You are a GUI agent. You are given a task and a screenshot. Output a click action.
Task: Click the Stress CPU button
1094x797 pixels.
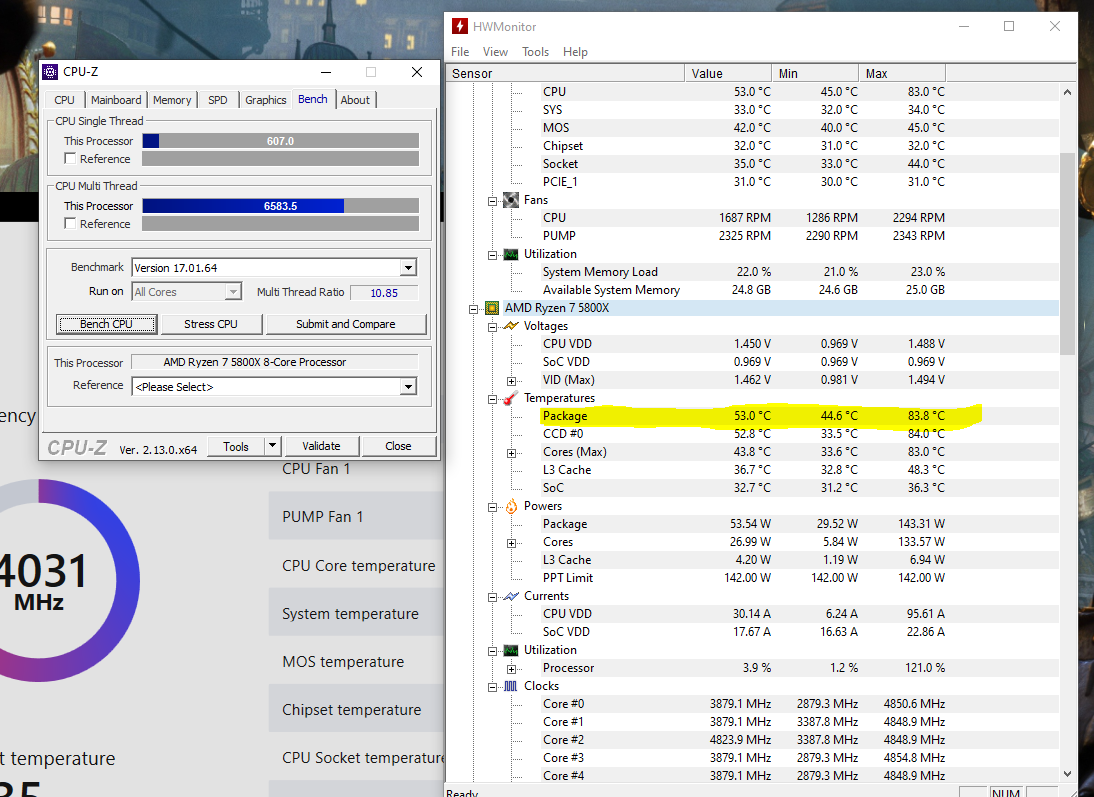click(211, 324)
